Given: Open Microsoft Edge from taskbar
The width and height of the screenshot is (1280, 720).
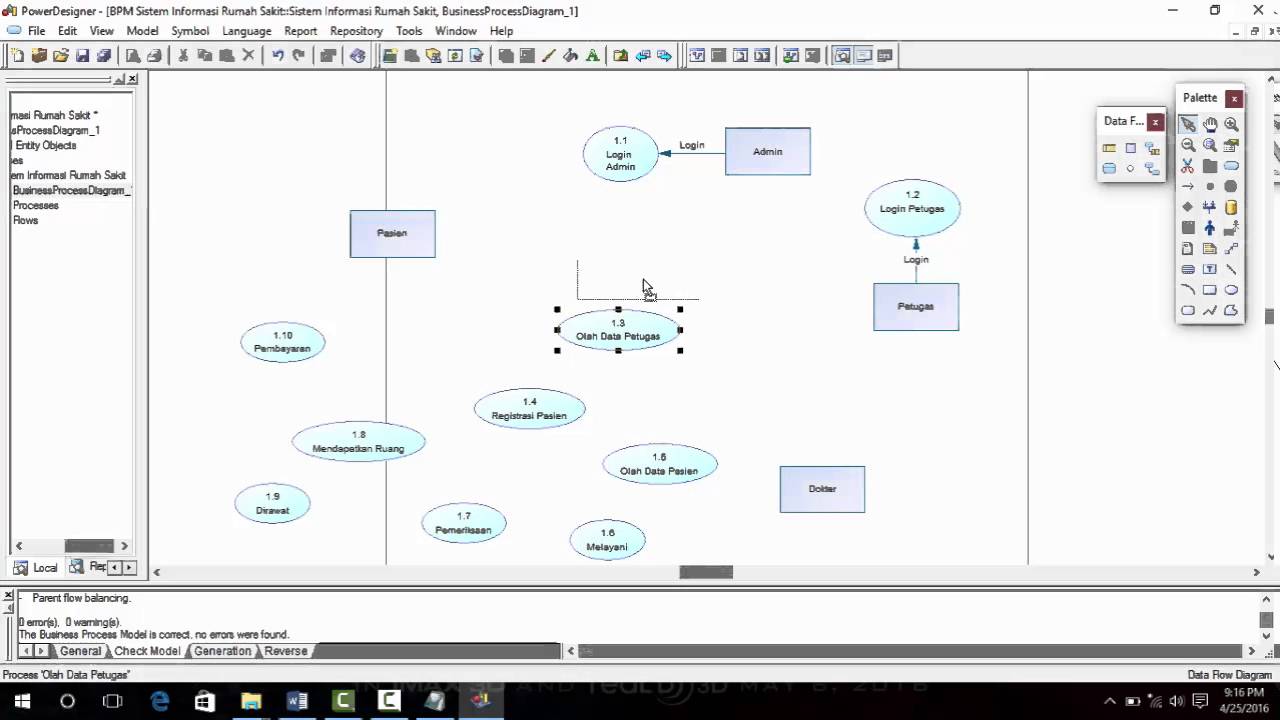Looking at the screenshot, I should (x=160, y=701).
